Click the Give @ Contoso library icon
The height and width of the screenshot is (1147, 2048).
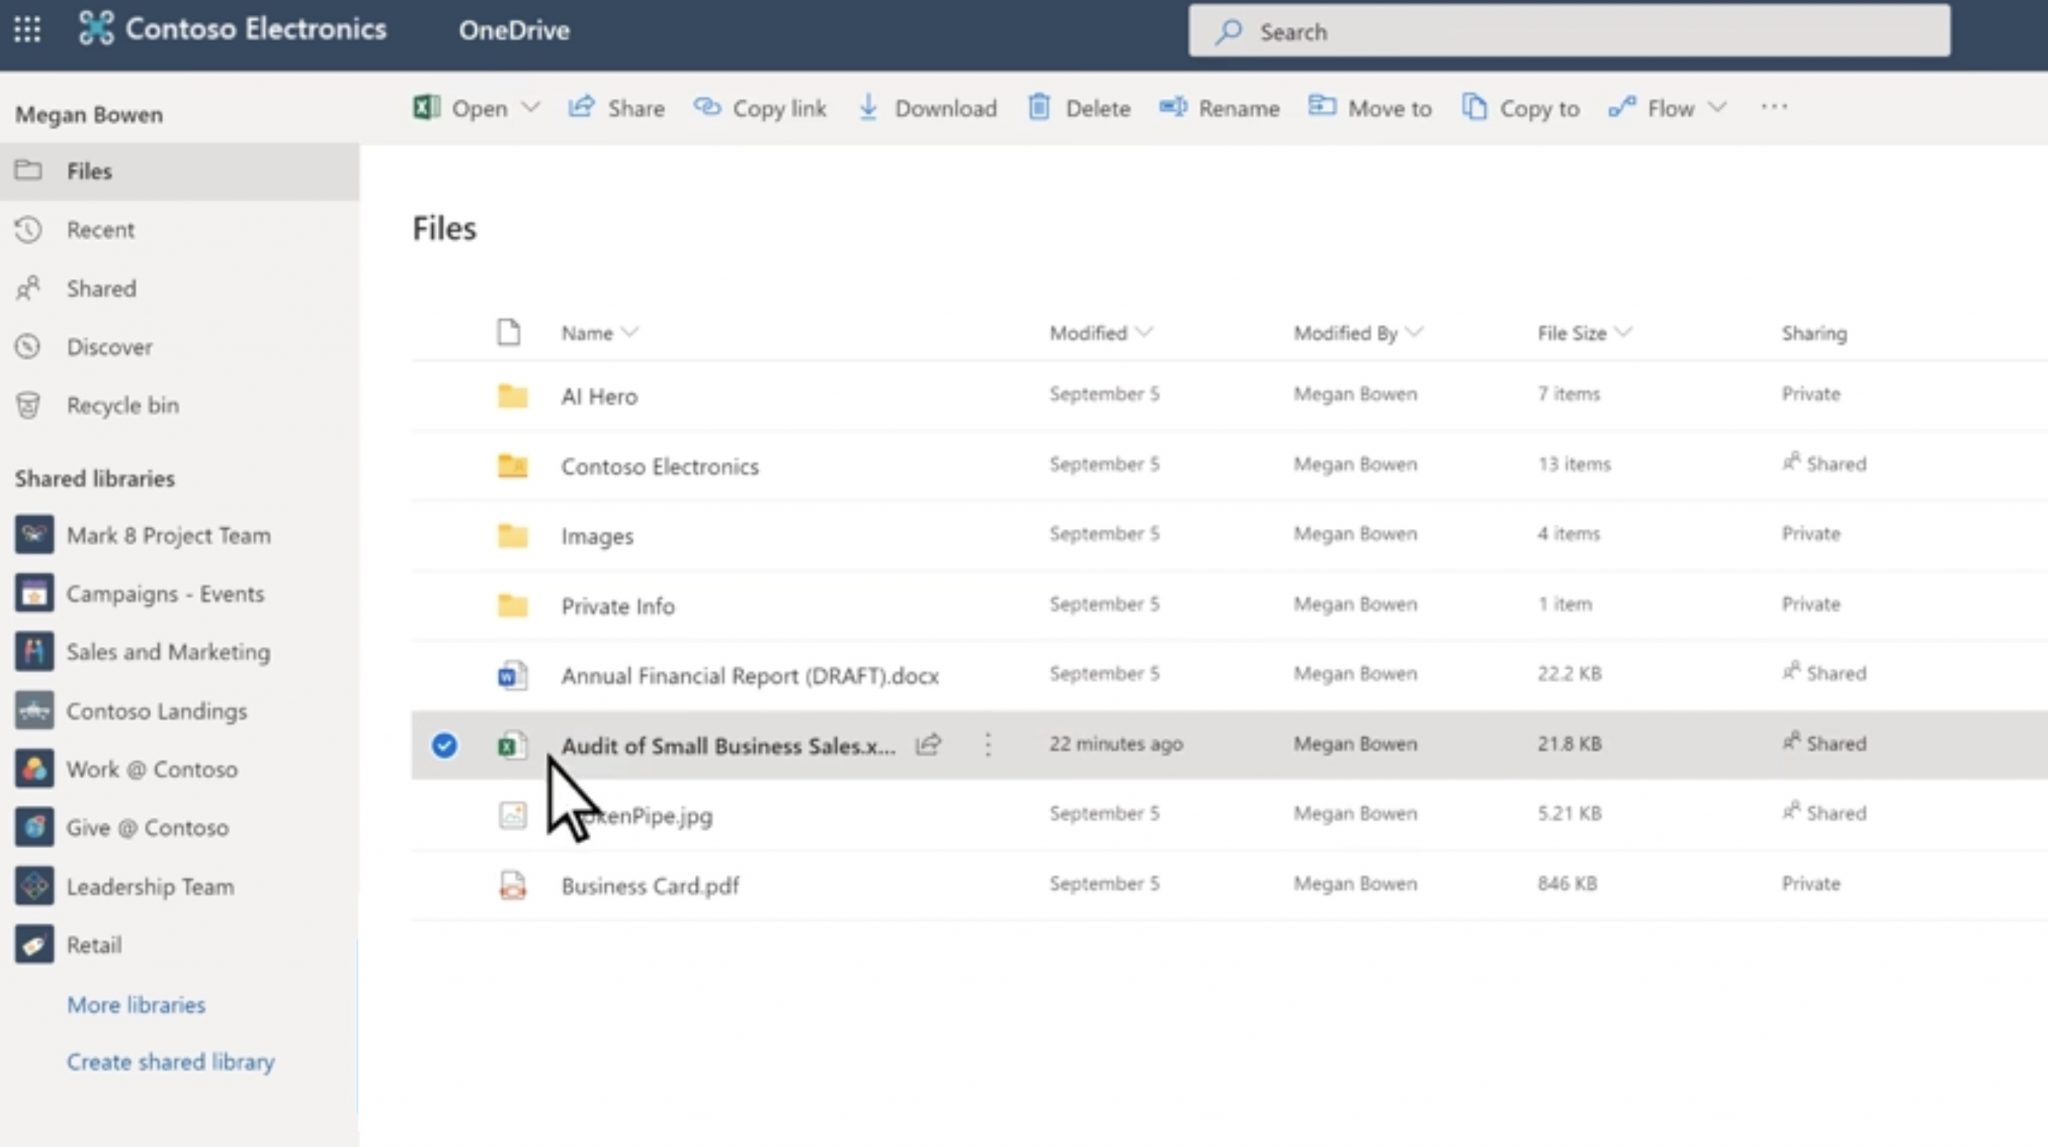coord(34,827)
